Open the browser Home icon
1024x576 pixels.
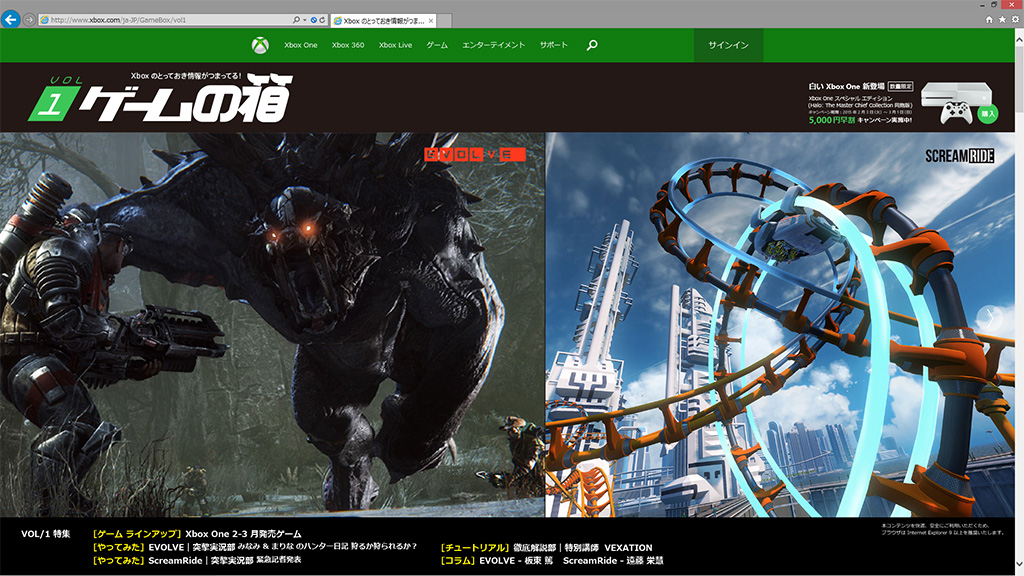(989, 20)
